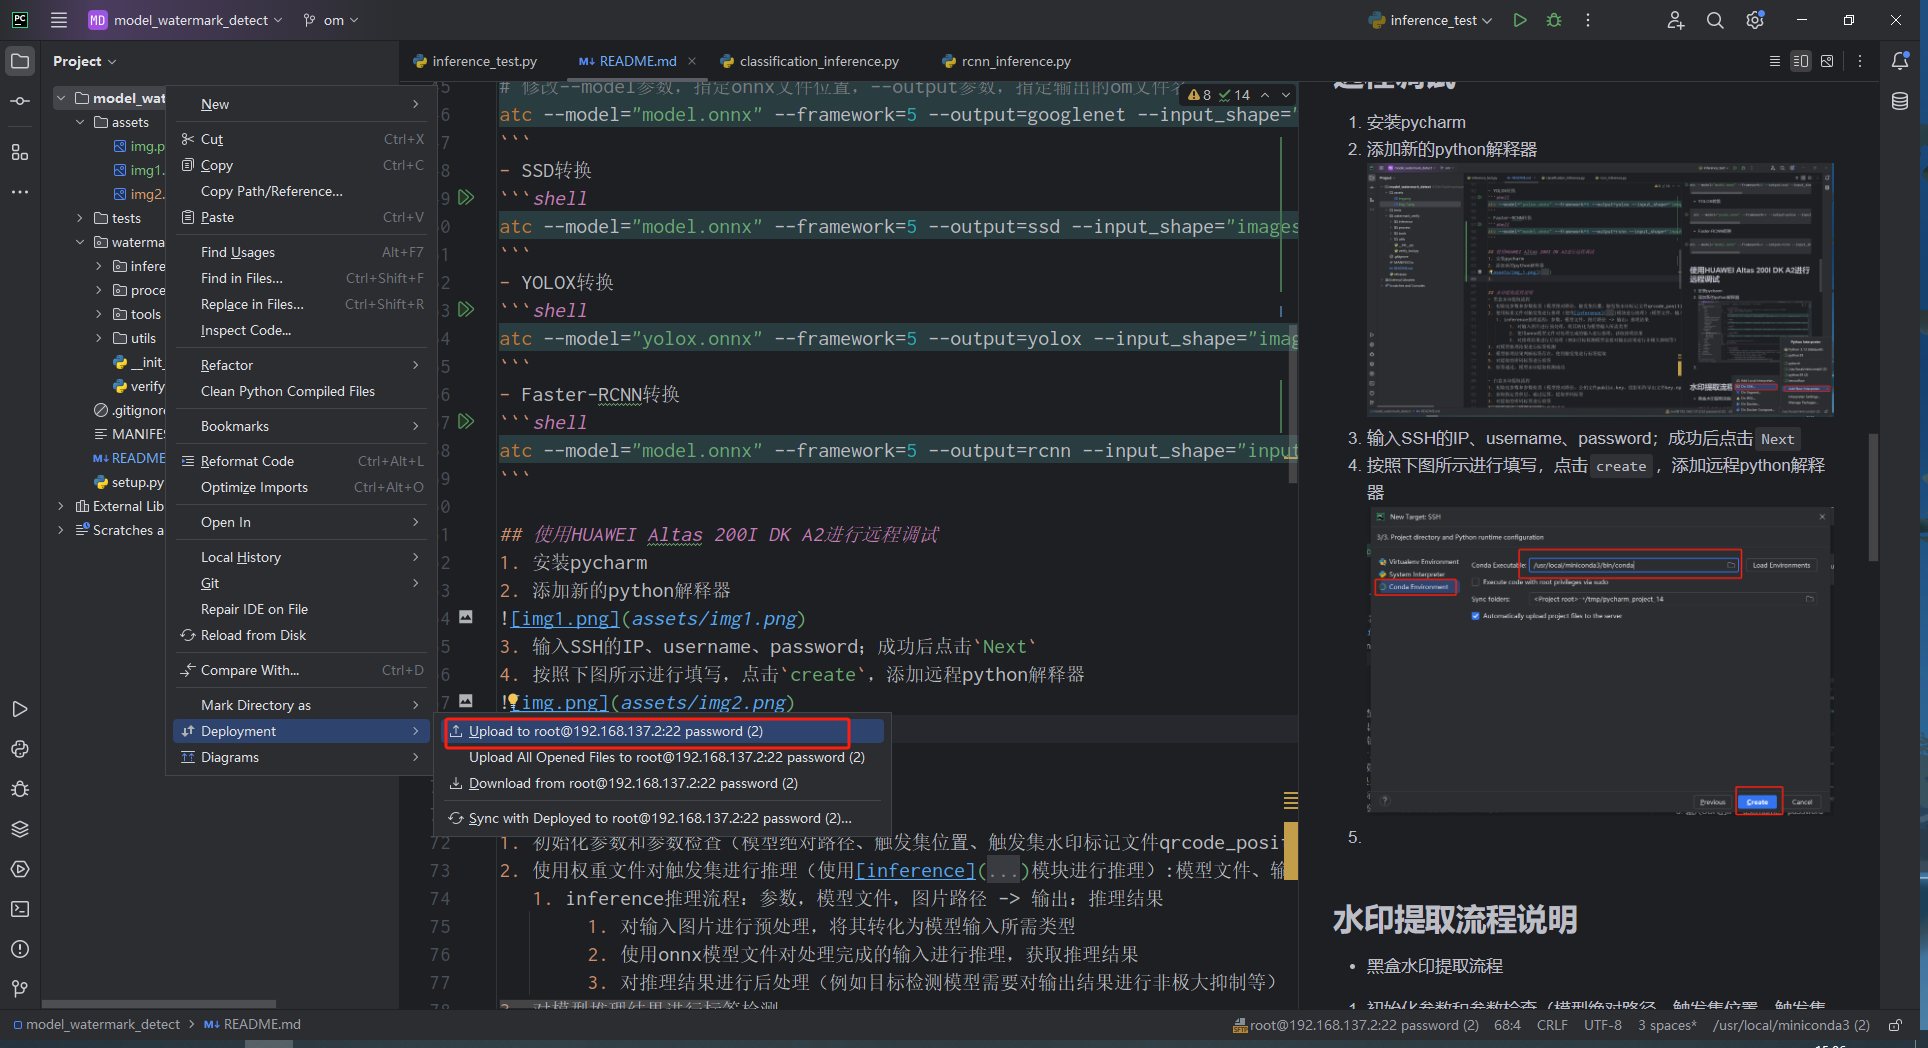Open the Project tool window folder icon
The height and width of the screenshot is (1048, 1928).
[20, 61]
